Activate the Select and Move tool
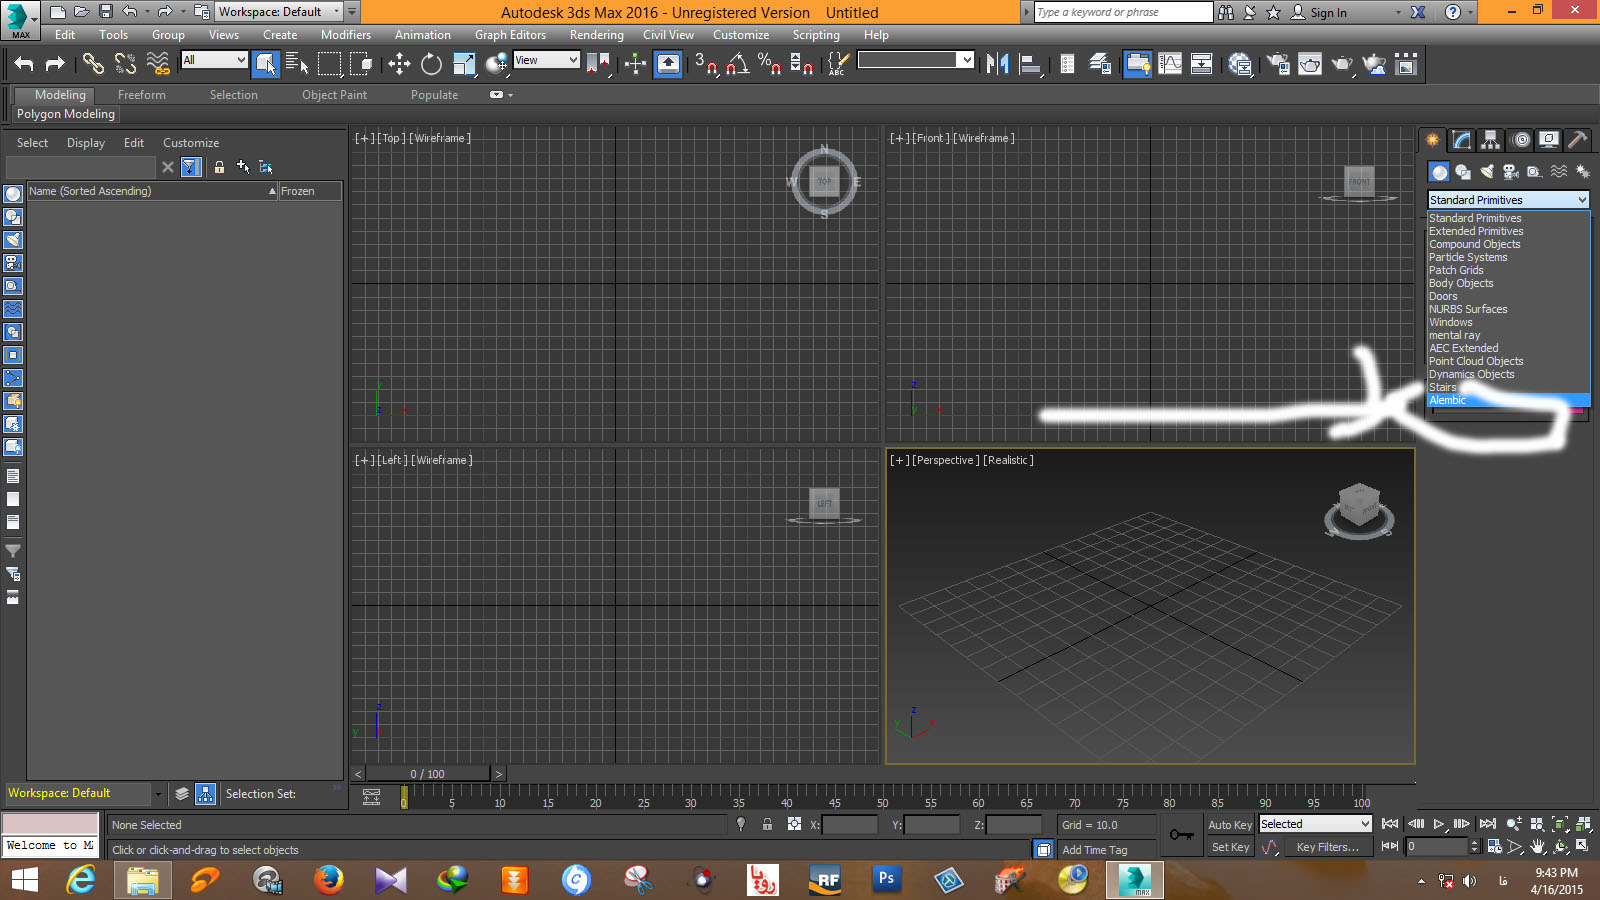The image size is (1600, 900). click(x=399, y=64)
